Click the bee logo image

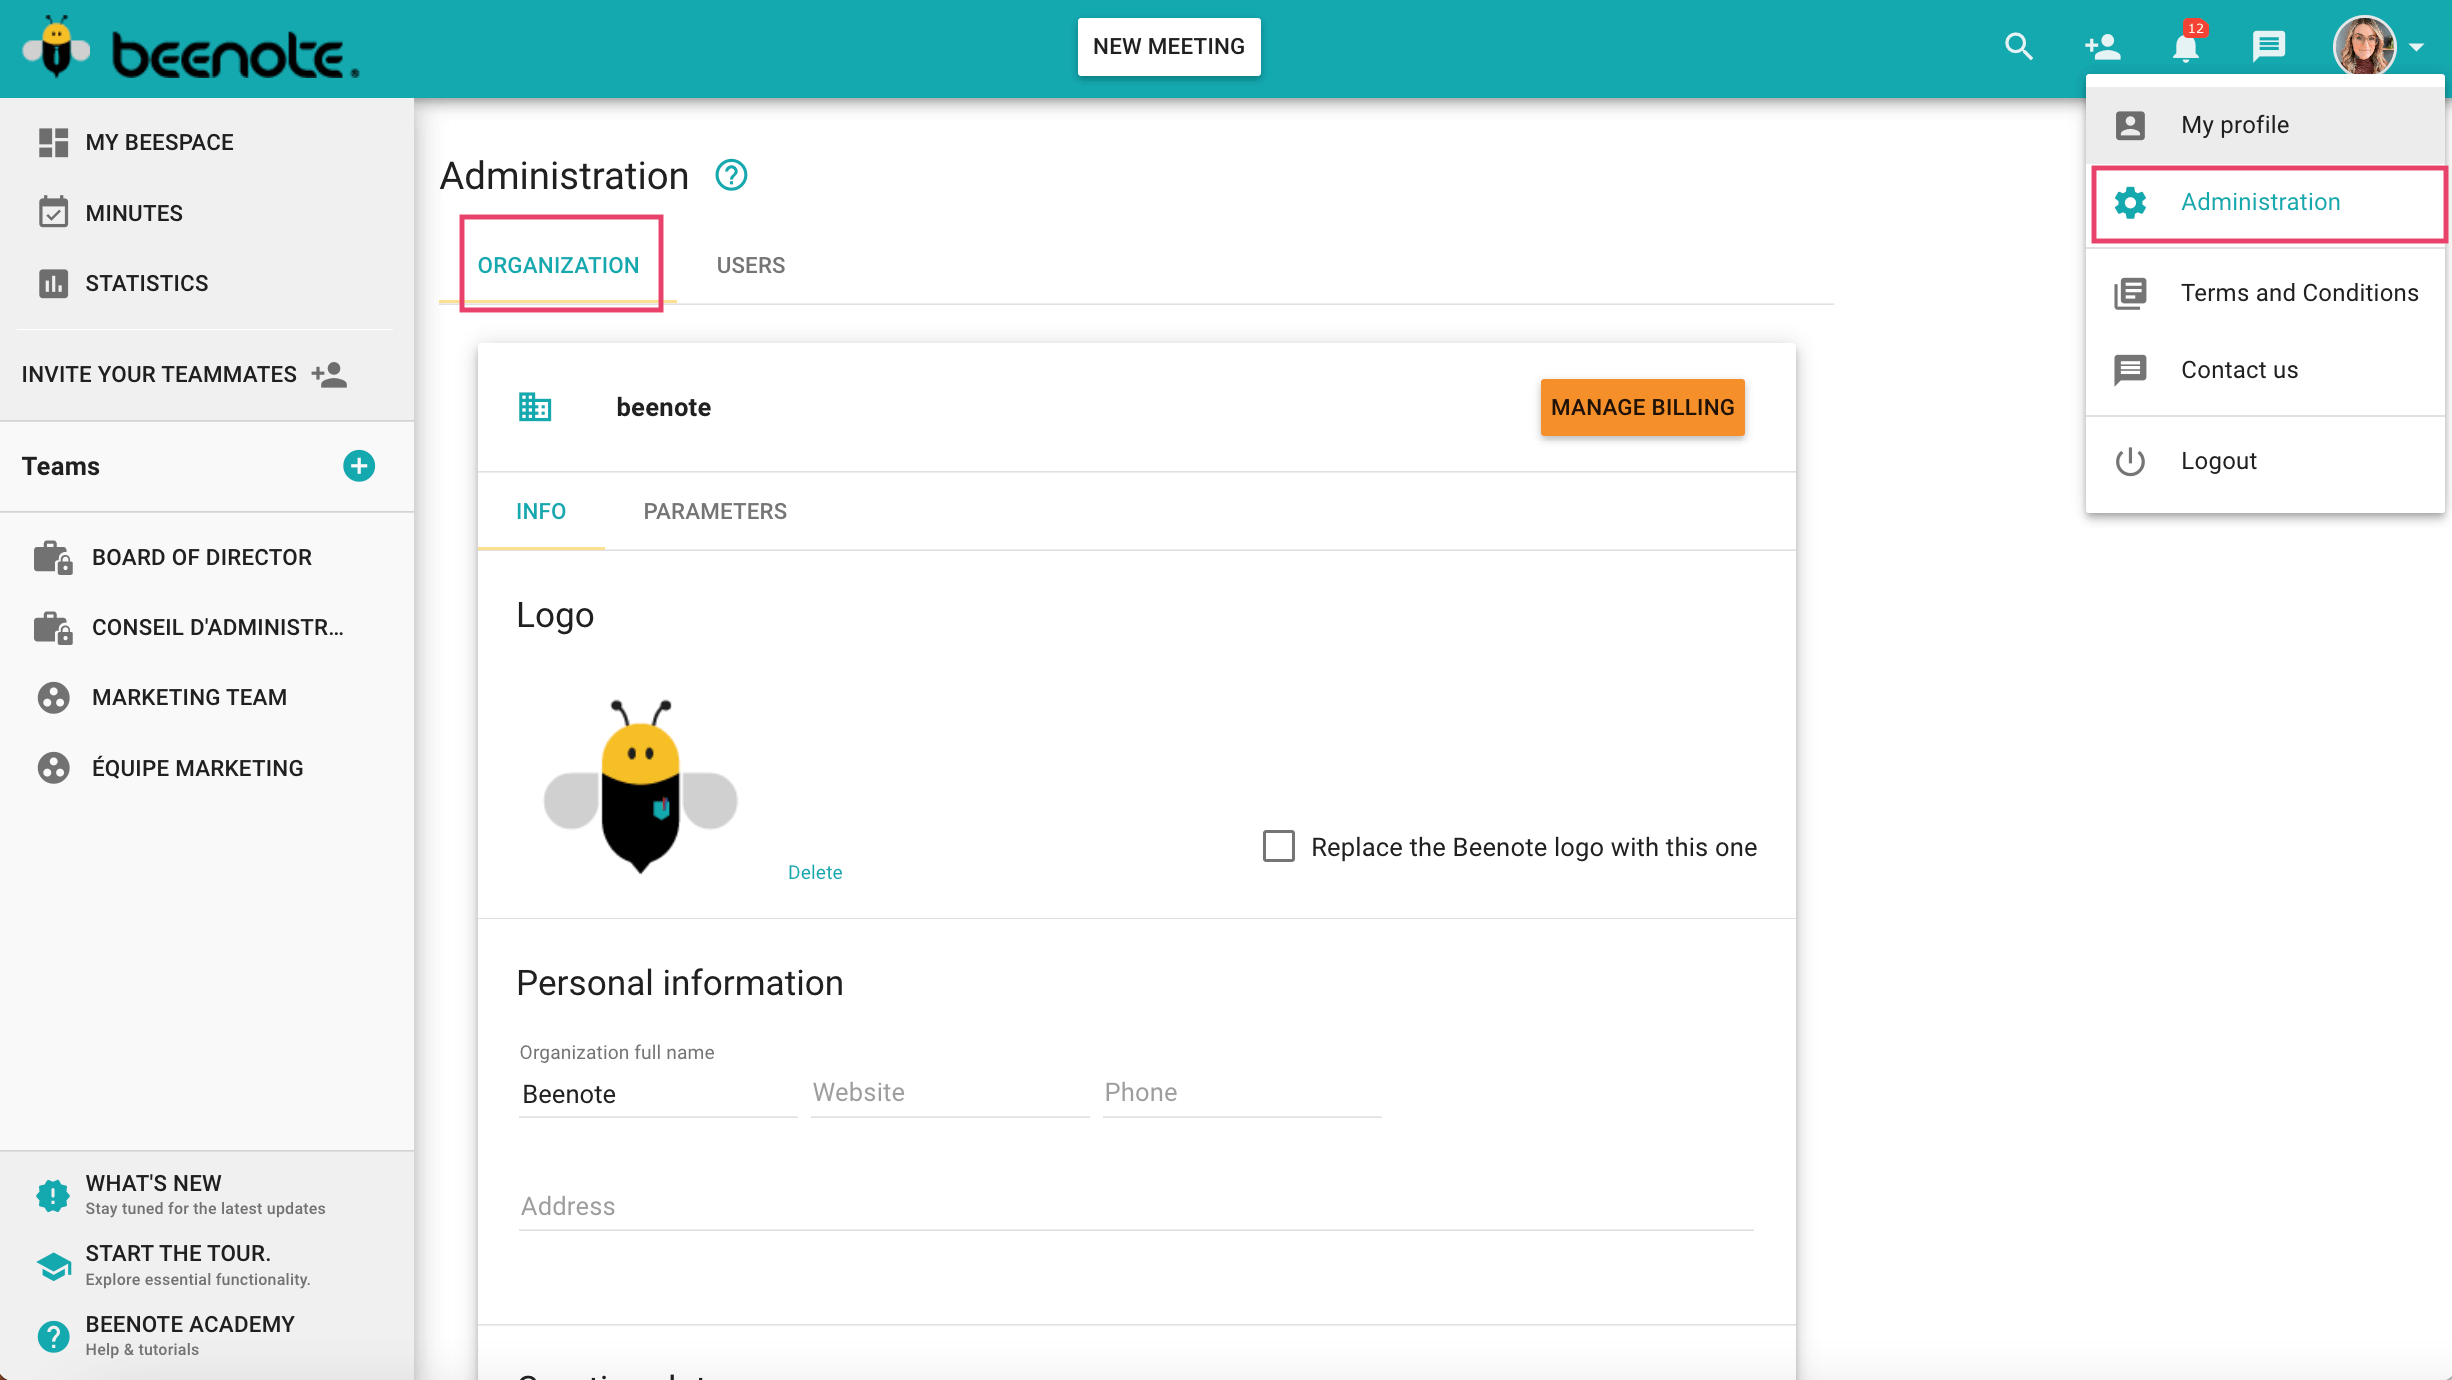point(640,786)
